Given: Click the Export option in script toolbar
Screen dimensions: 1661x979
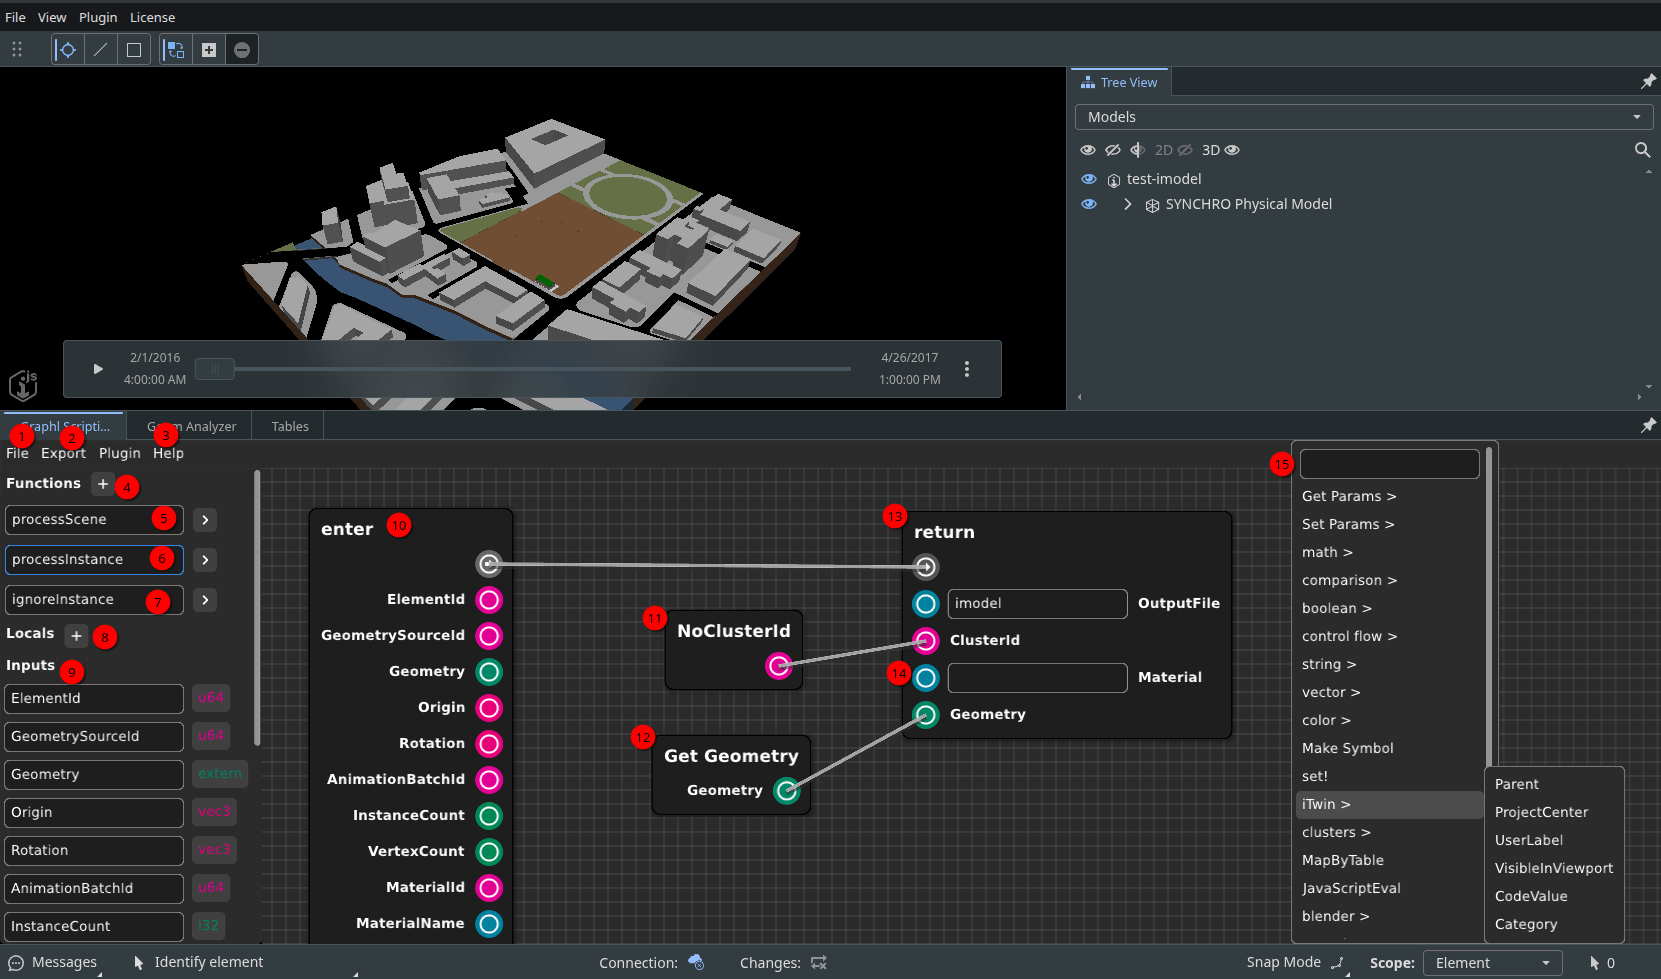Looking at the screenshot, I should coord(63,452).
